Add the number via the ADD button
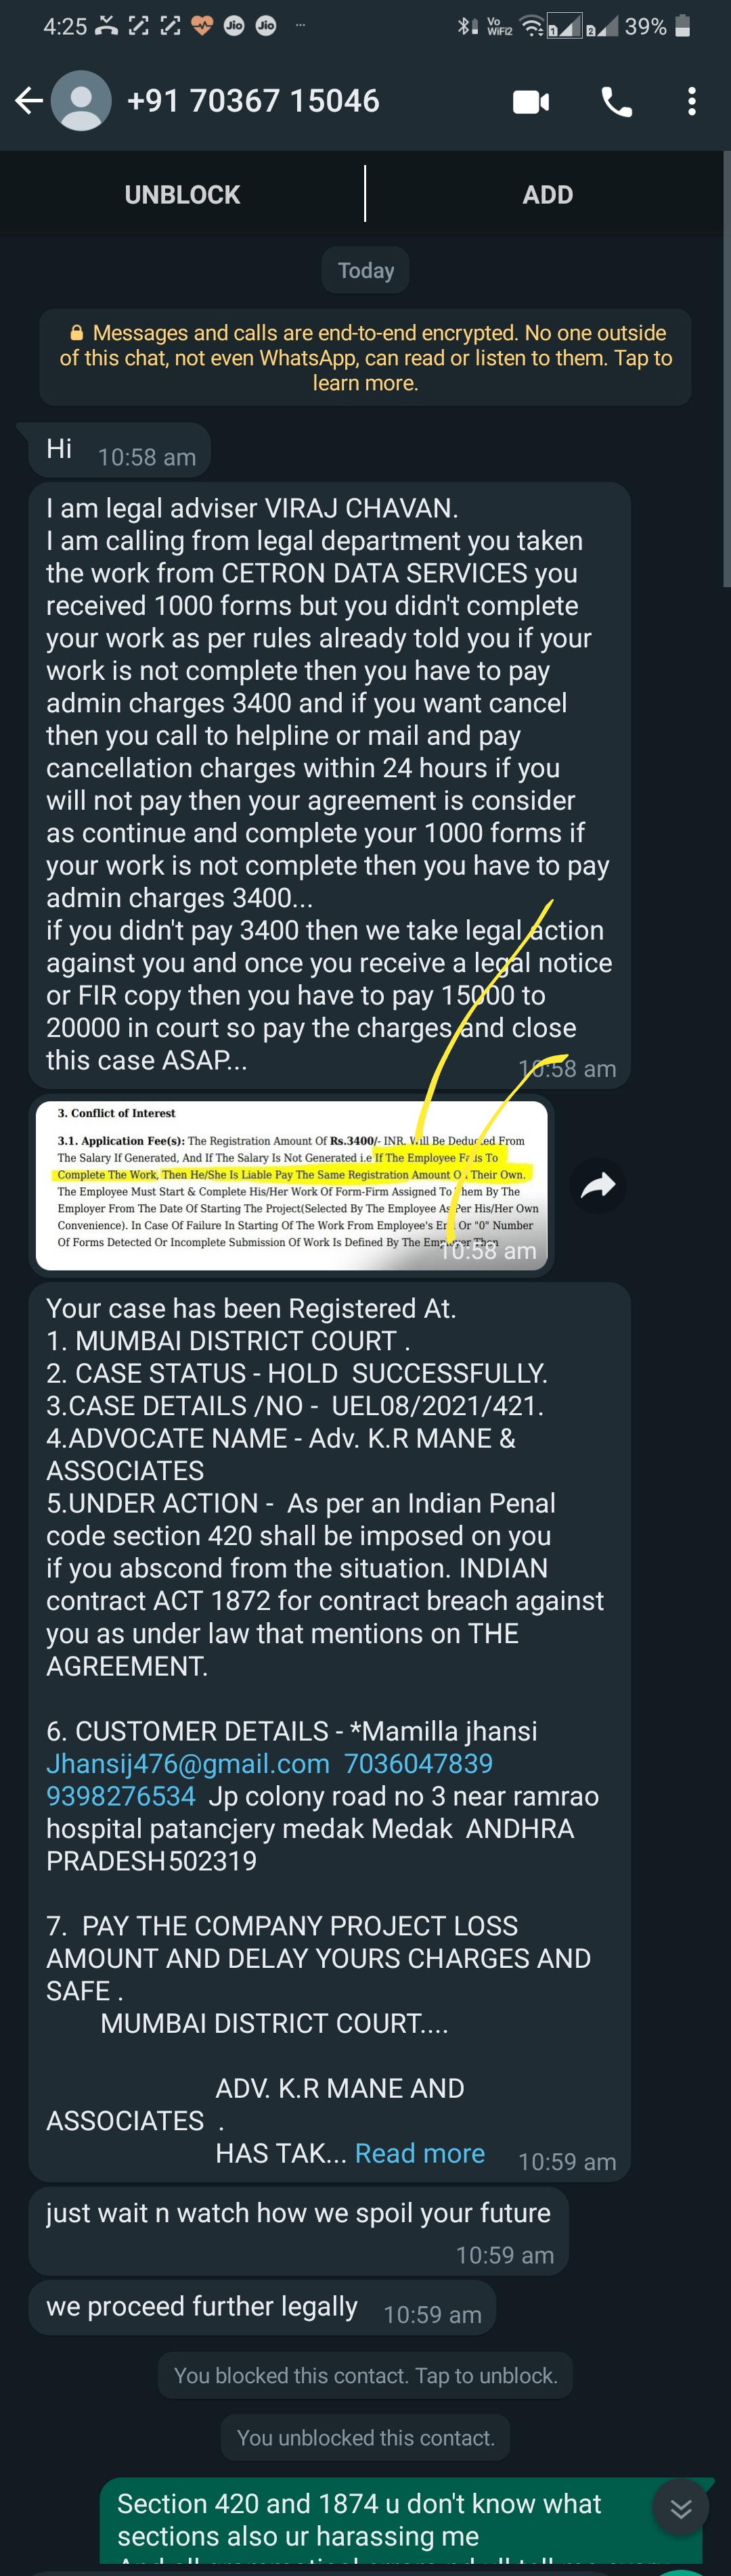Viewport: 731px width, 2576px height. [547, 194]
